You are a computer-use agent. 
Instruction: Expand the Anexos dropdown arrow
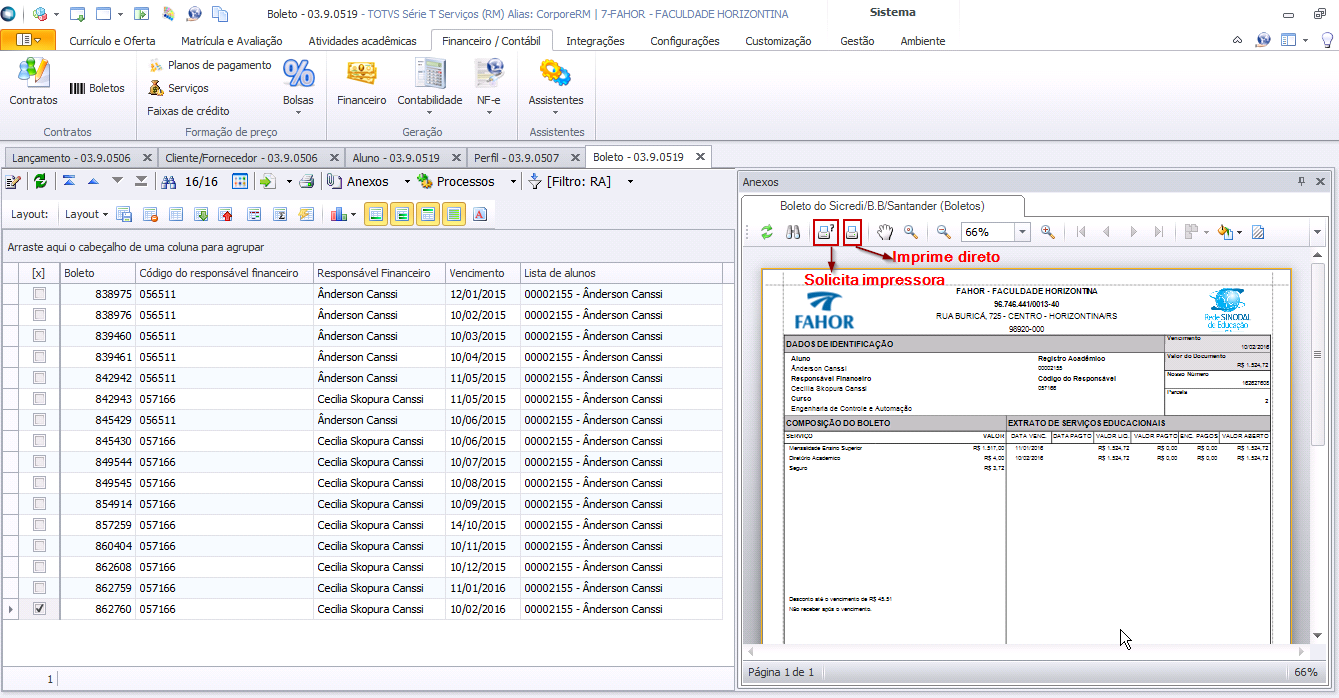pyautogui.click(x=407, y=182)
